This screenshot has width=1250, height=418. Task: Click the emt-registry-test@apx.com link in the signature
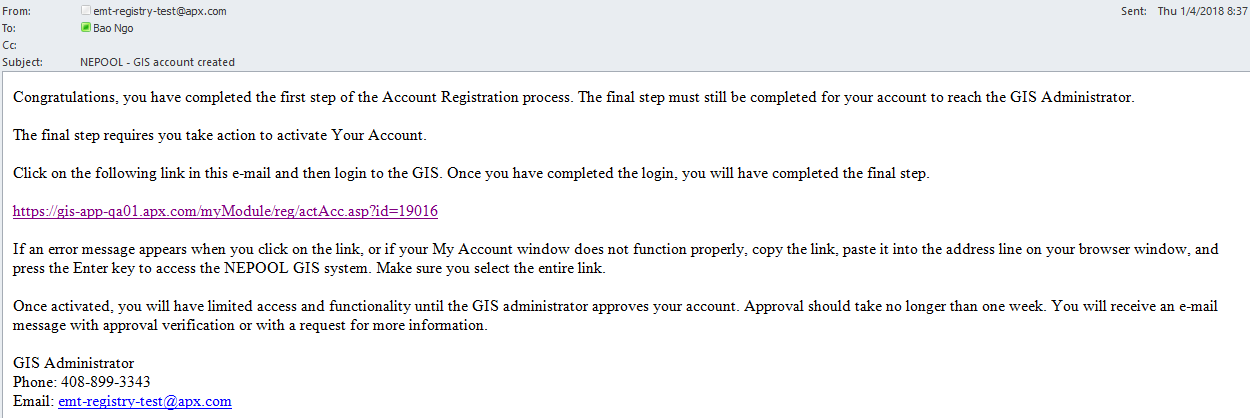tap(145, 401)
